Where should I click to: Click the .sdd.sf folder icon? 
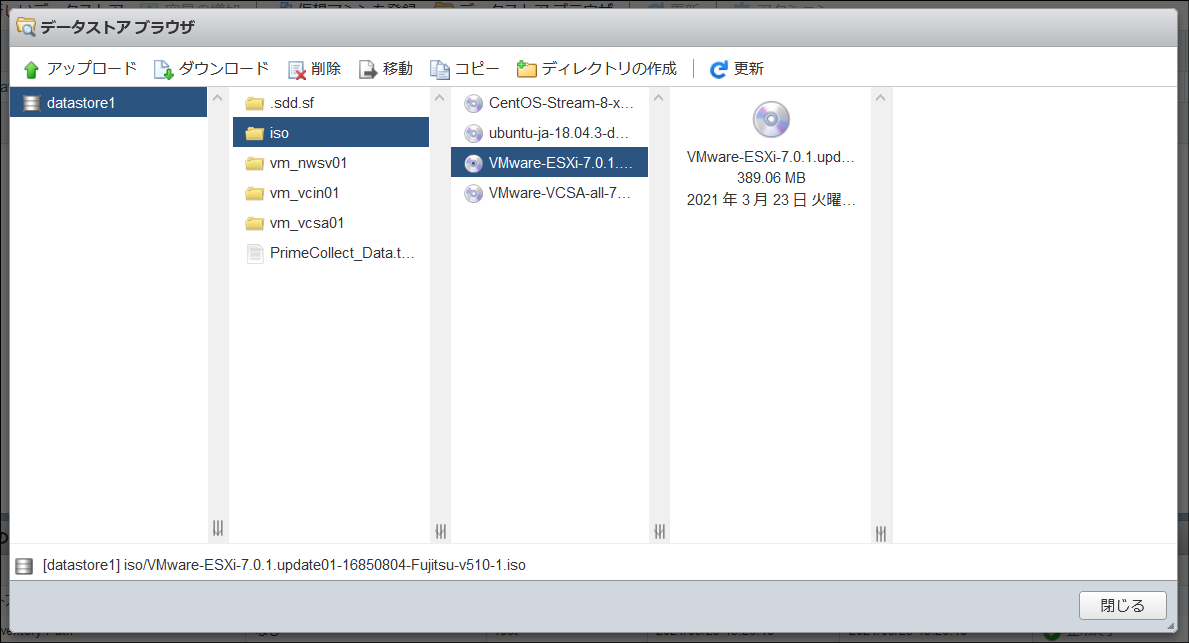pyautogui.click(x=255, y=103)
